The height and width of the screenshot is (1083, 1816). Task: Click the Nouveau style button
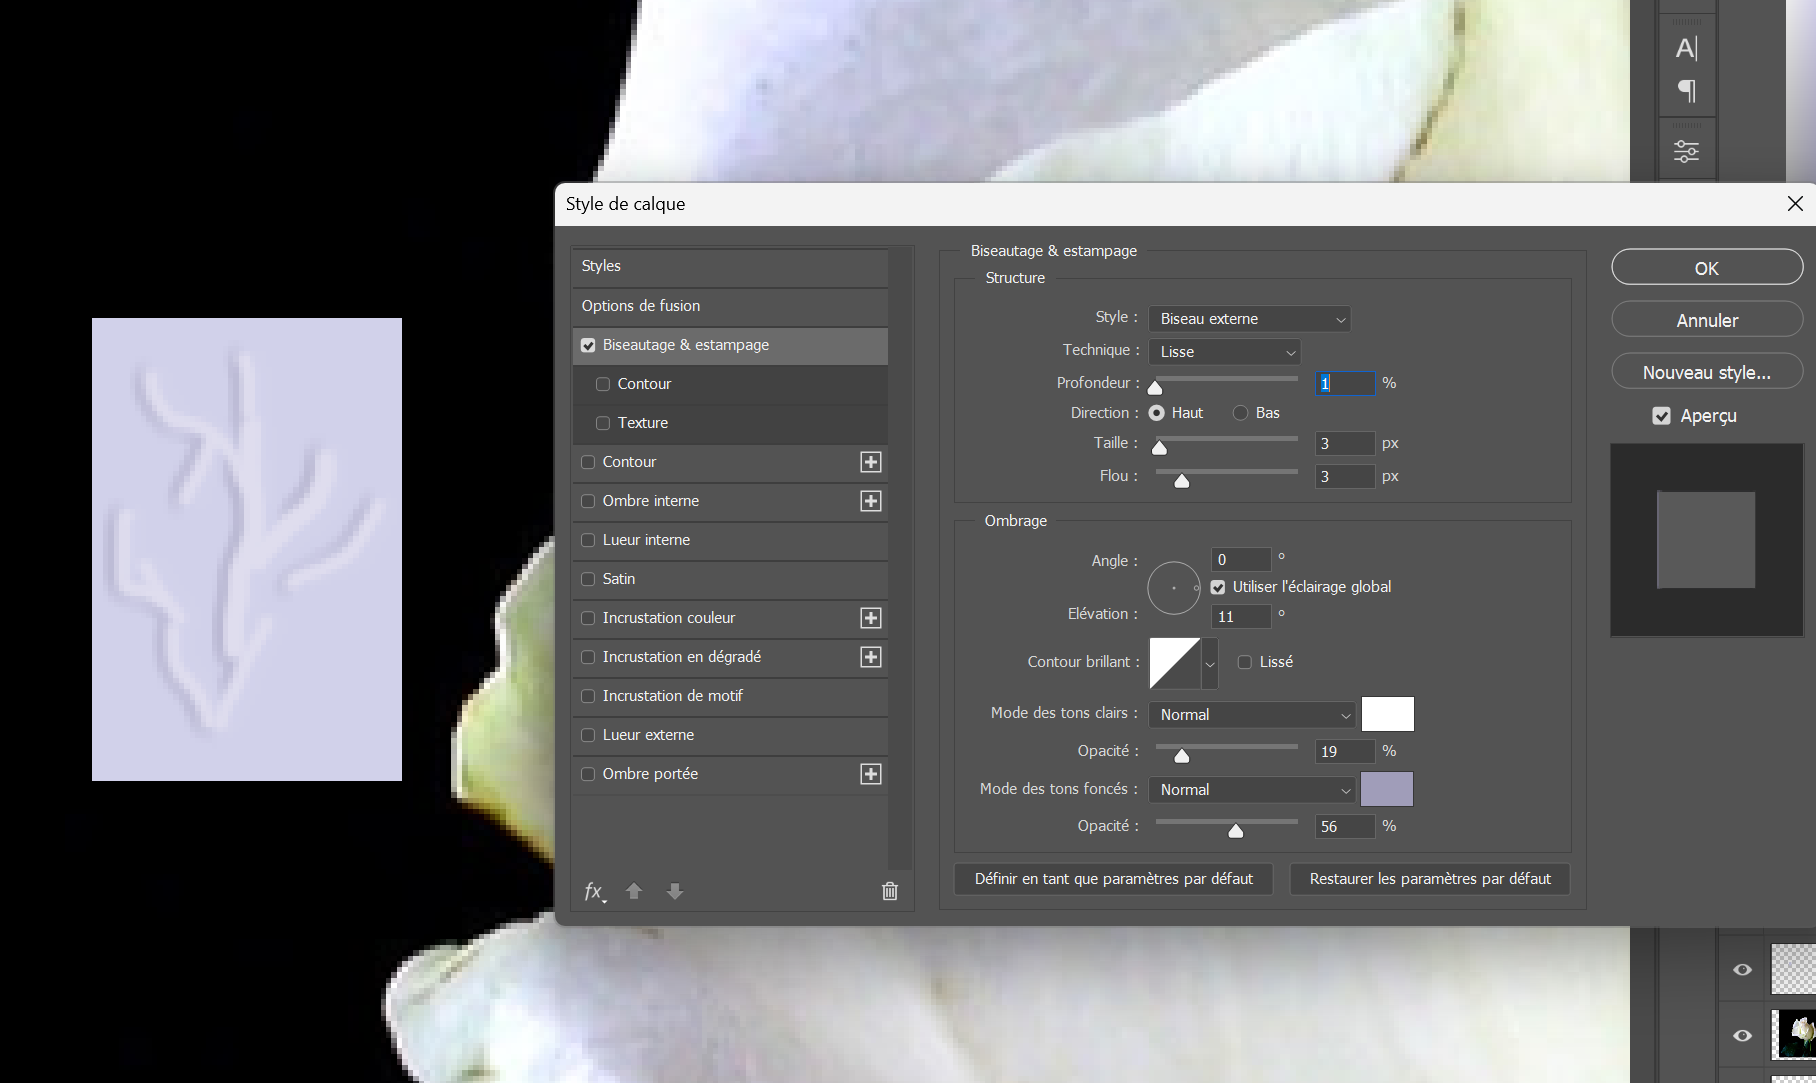tap(1706, 372)
